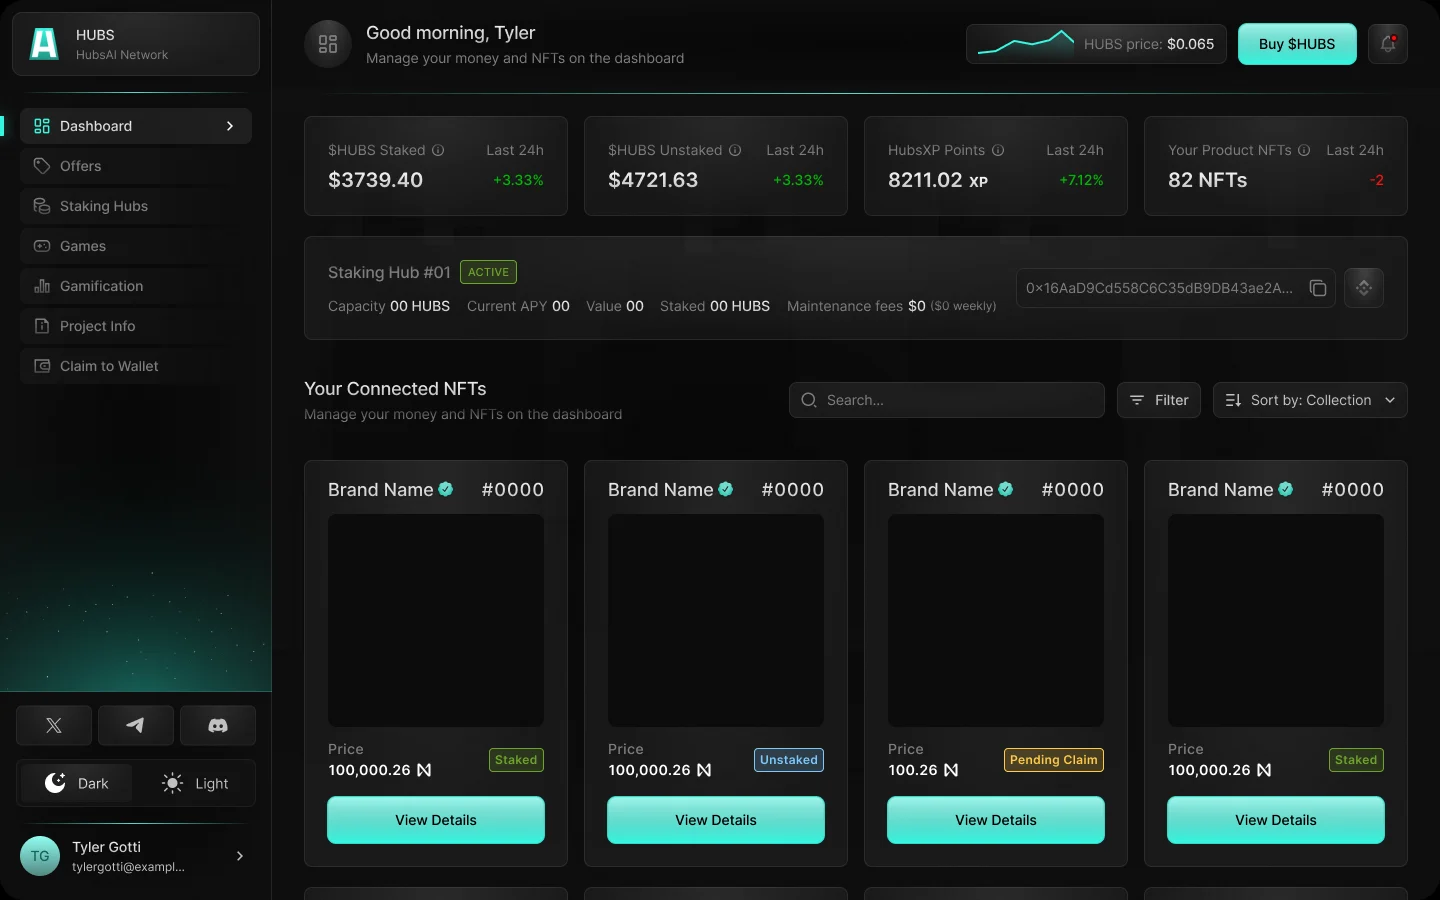The height and width of the screenshot is (900, 1440).
Task: View Details of the first Staked NFT
Action: [x=436, y=820]
